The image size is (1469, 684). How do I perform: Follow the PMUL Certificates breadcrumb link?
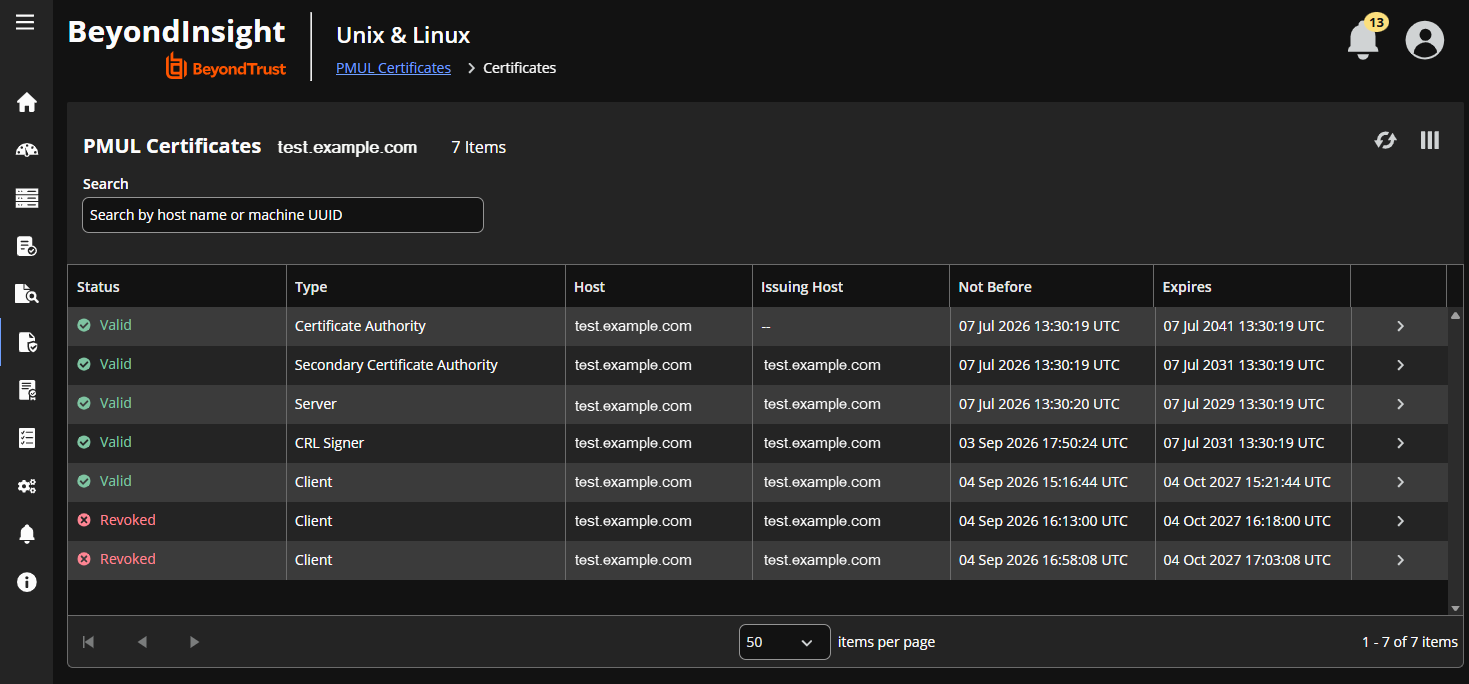pos(393,68)
